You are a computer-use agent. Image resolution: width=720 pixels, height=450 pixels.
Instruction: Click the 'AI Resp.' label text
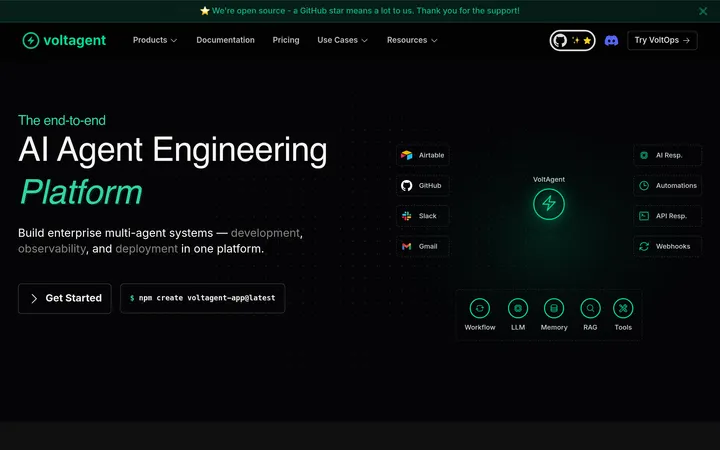[669, 155]
